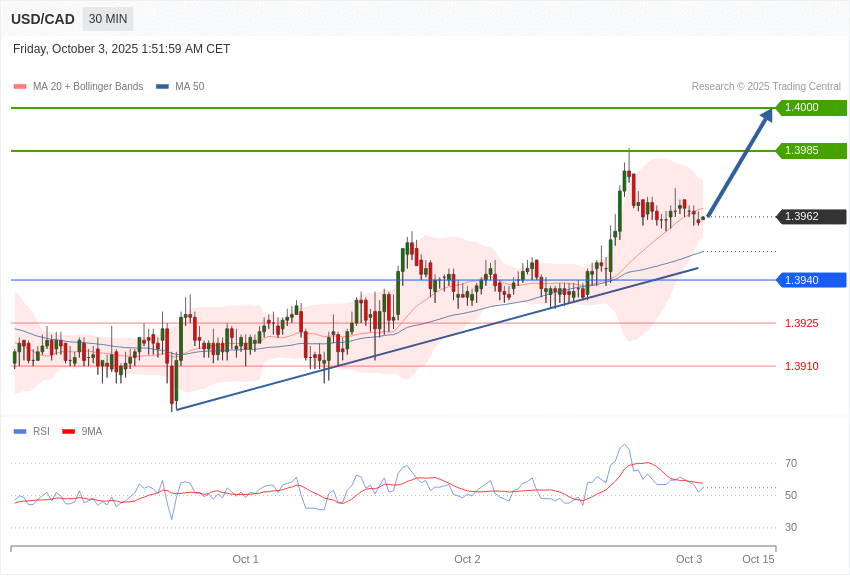Click the red 9MA legend marker

[x=68, y=432]
